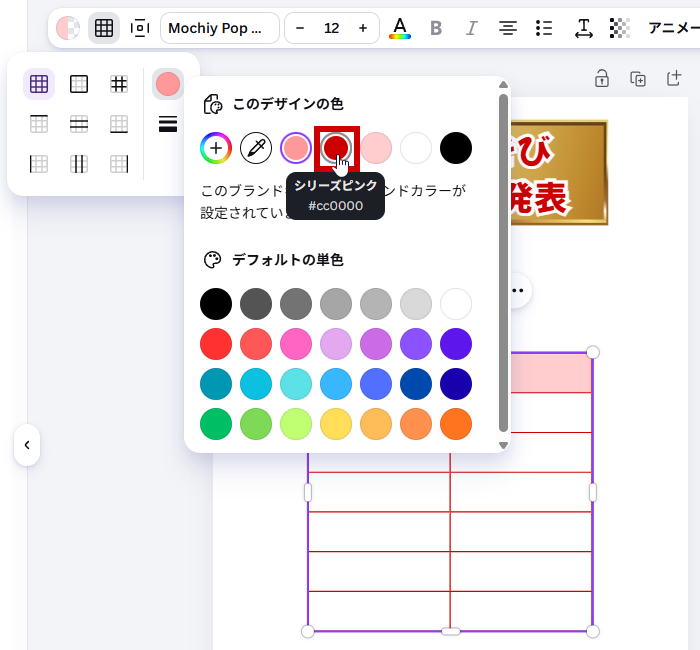Choose hot pink default color
700x650 pixels.
pyautogui.click(x=296, y=344)
